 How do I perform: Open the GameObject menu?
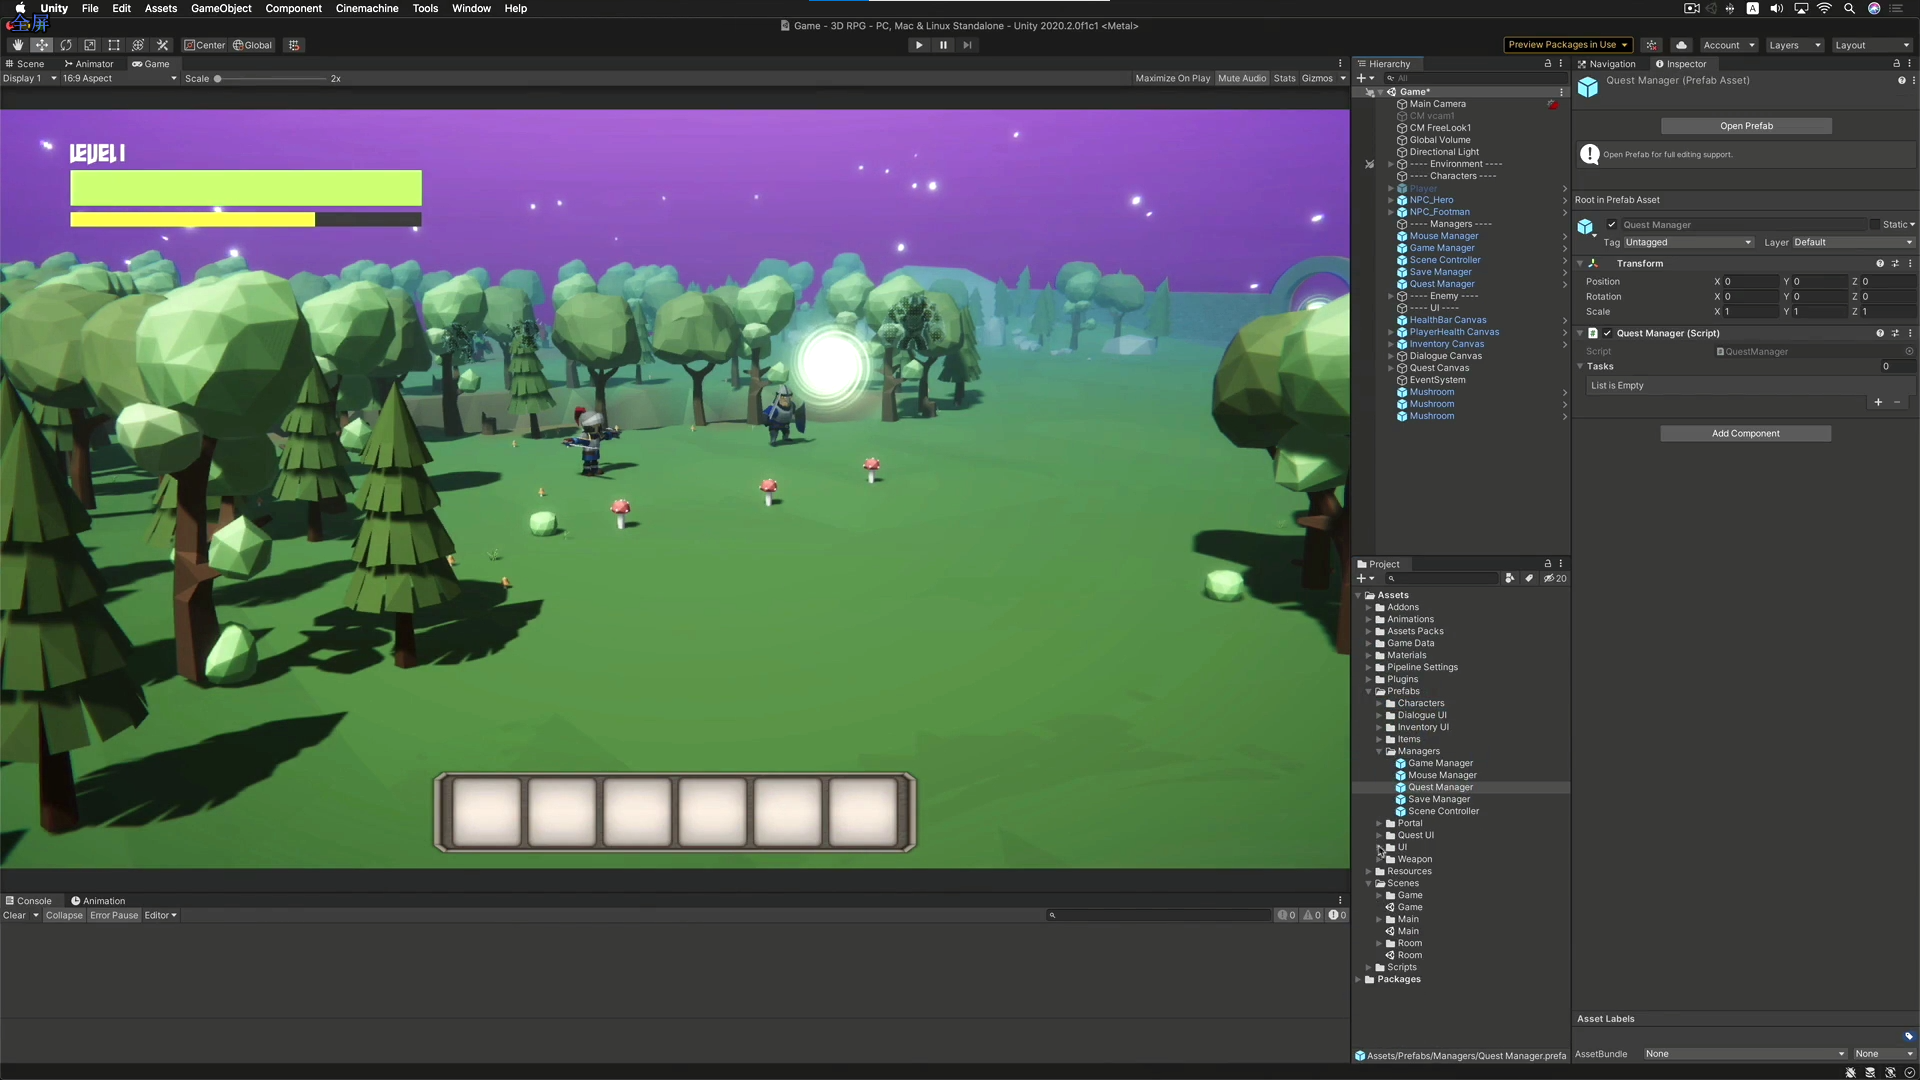(221, 8)
